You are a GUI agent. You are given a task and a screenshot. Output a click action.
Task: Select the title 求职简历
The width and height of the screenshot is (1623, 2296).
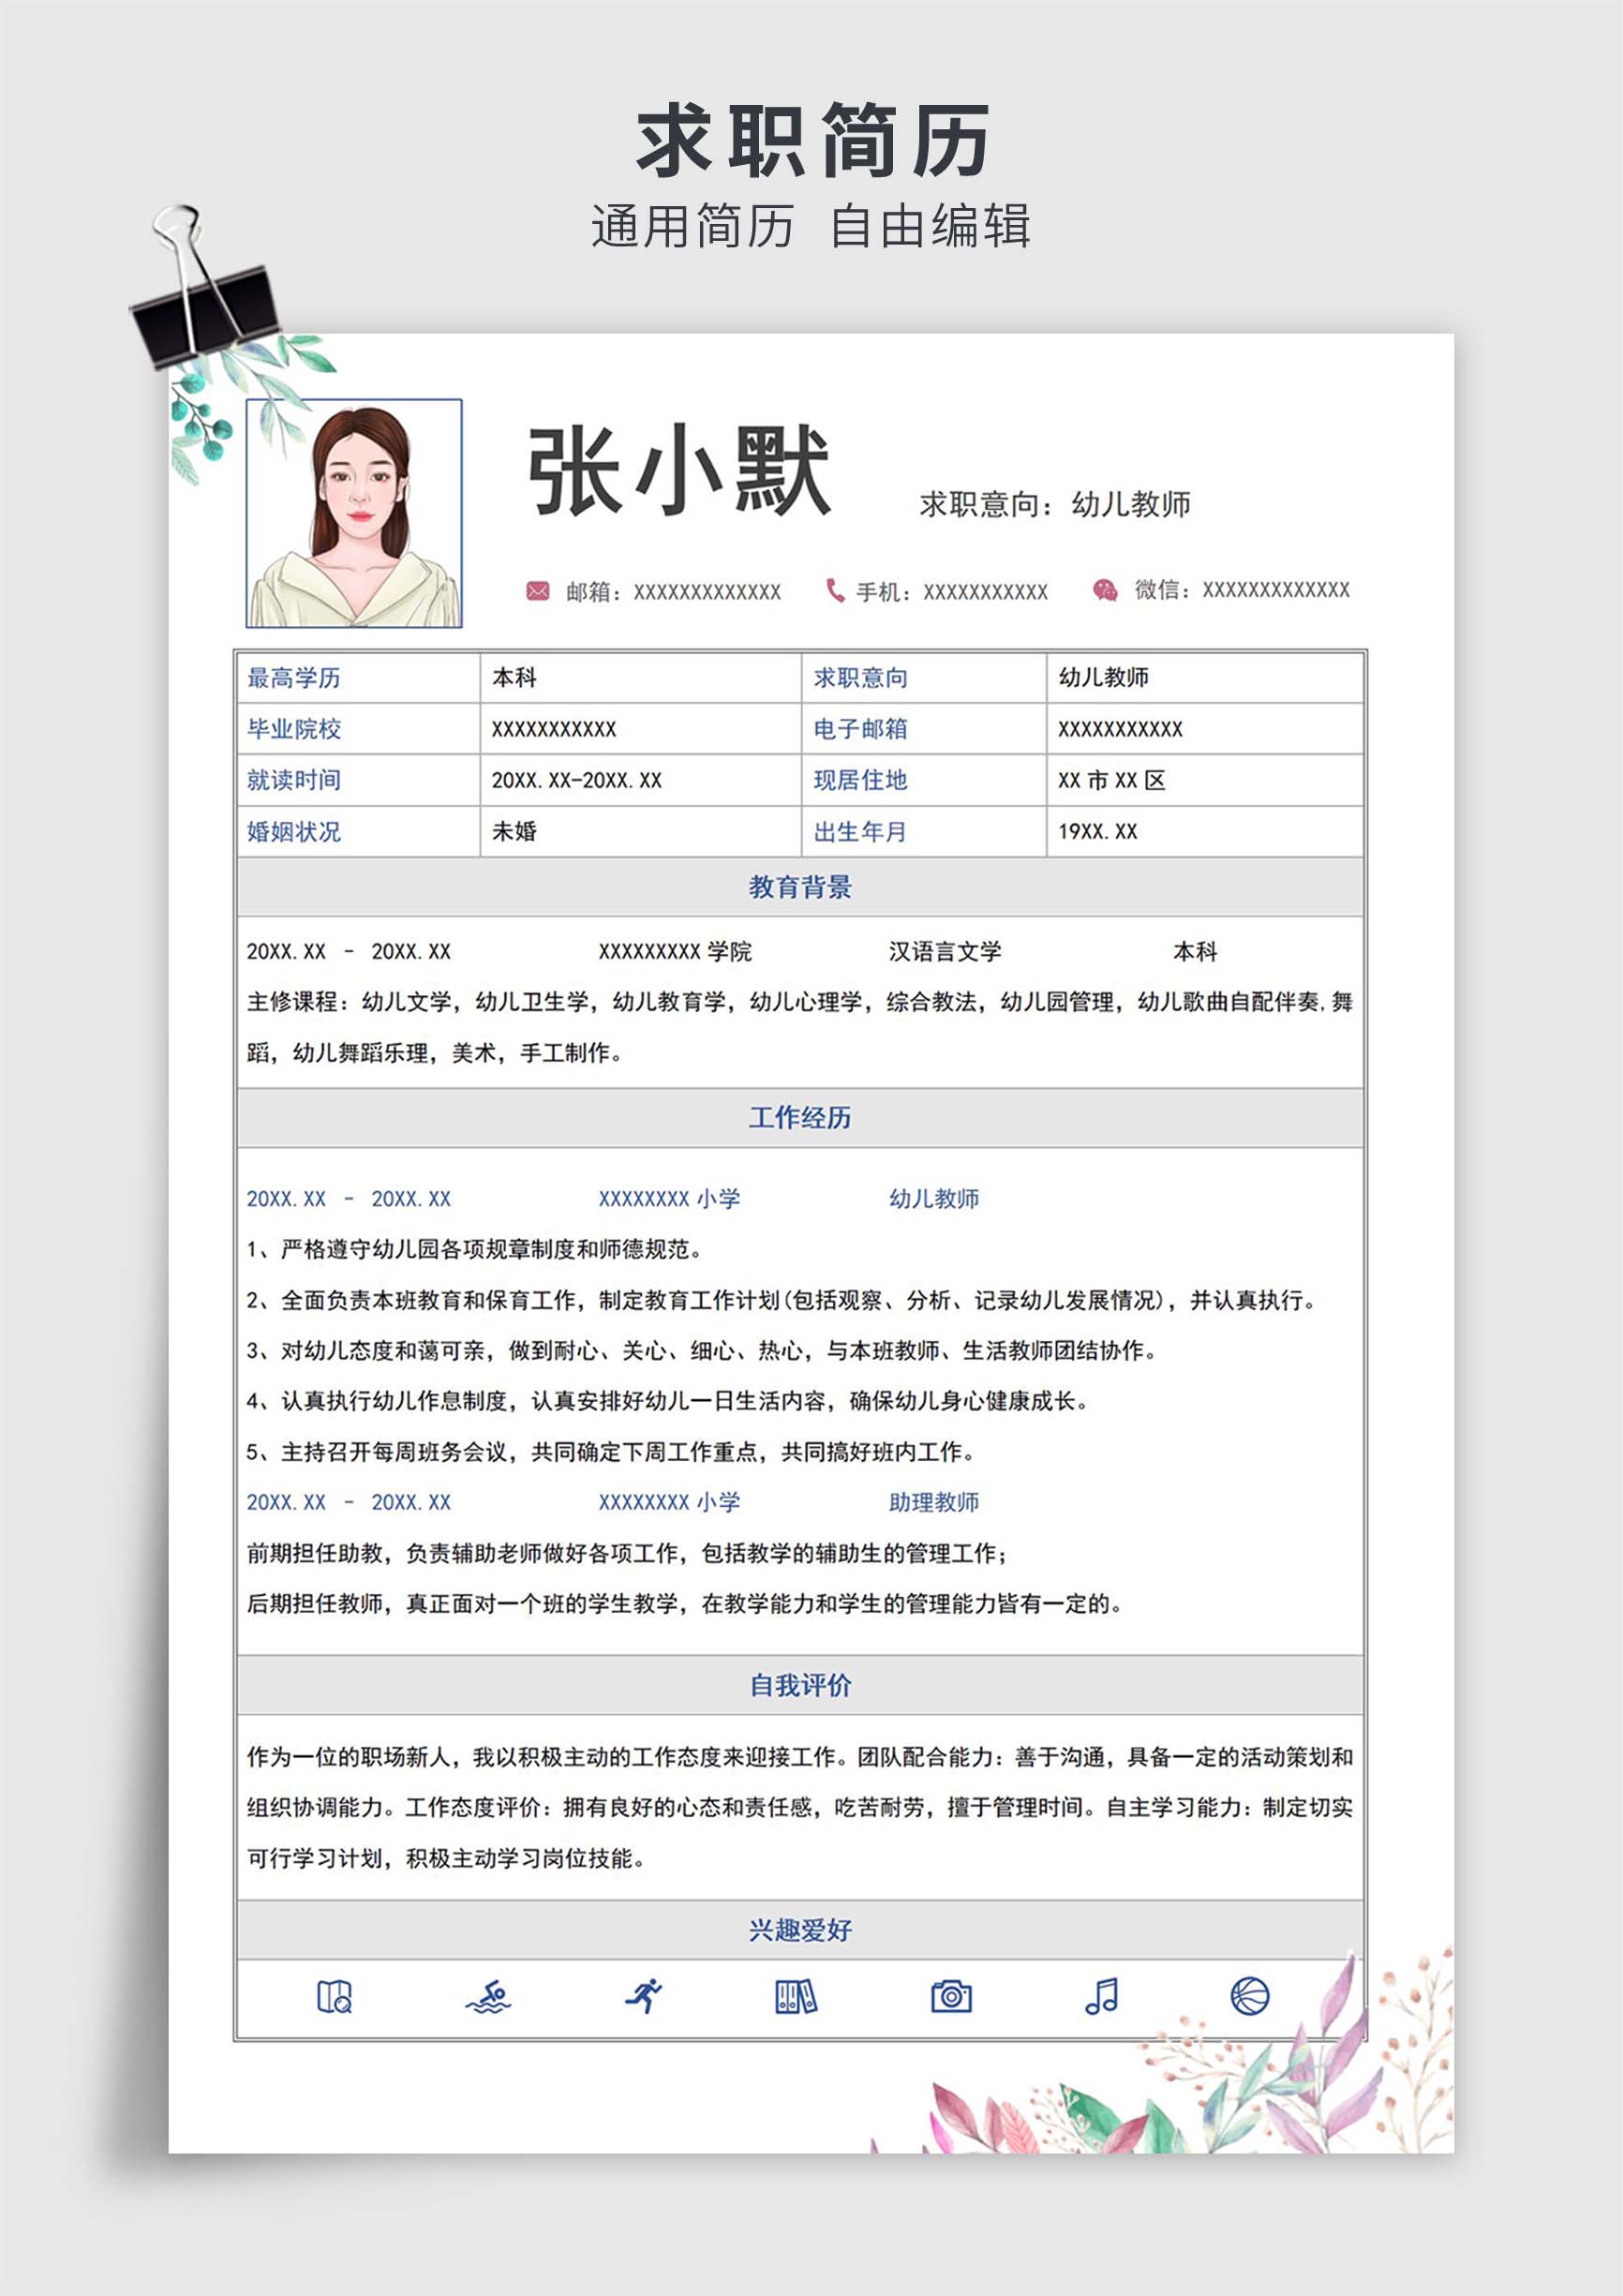(x=812, y=140)
